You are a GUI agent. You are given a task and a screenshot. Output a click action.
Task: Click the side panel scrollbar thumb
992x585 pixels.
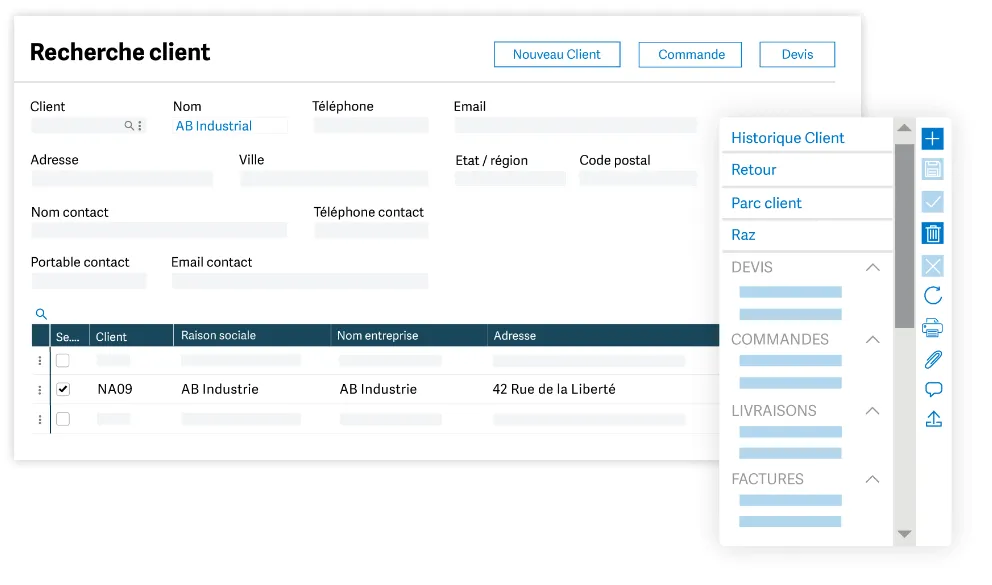(905, 236)
